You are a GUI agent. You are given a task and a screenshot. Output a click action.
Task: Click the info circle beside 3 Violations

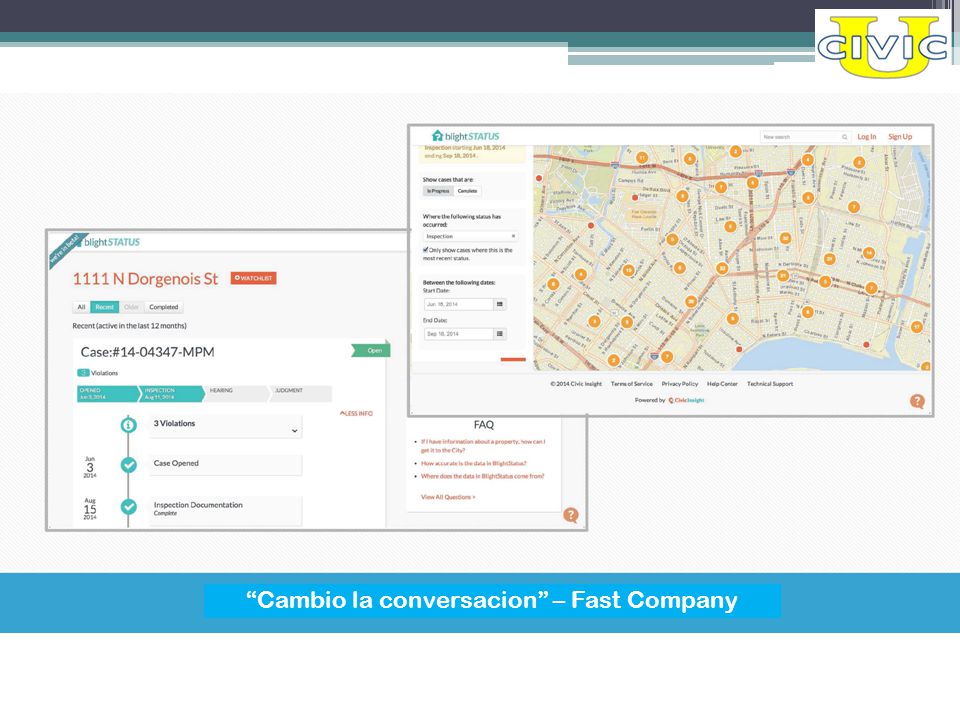[x=129, y=424]
